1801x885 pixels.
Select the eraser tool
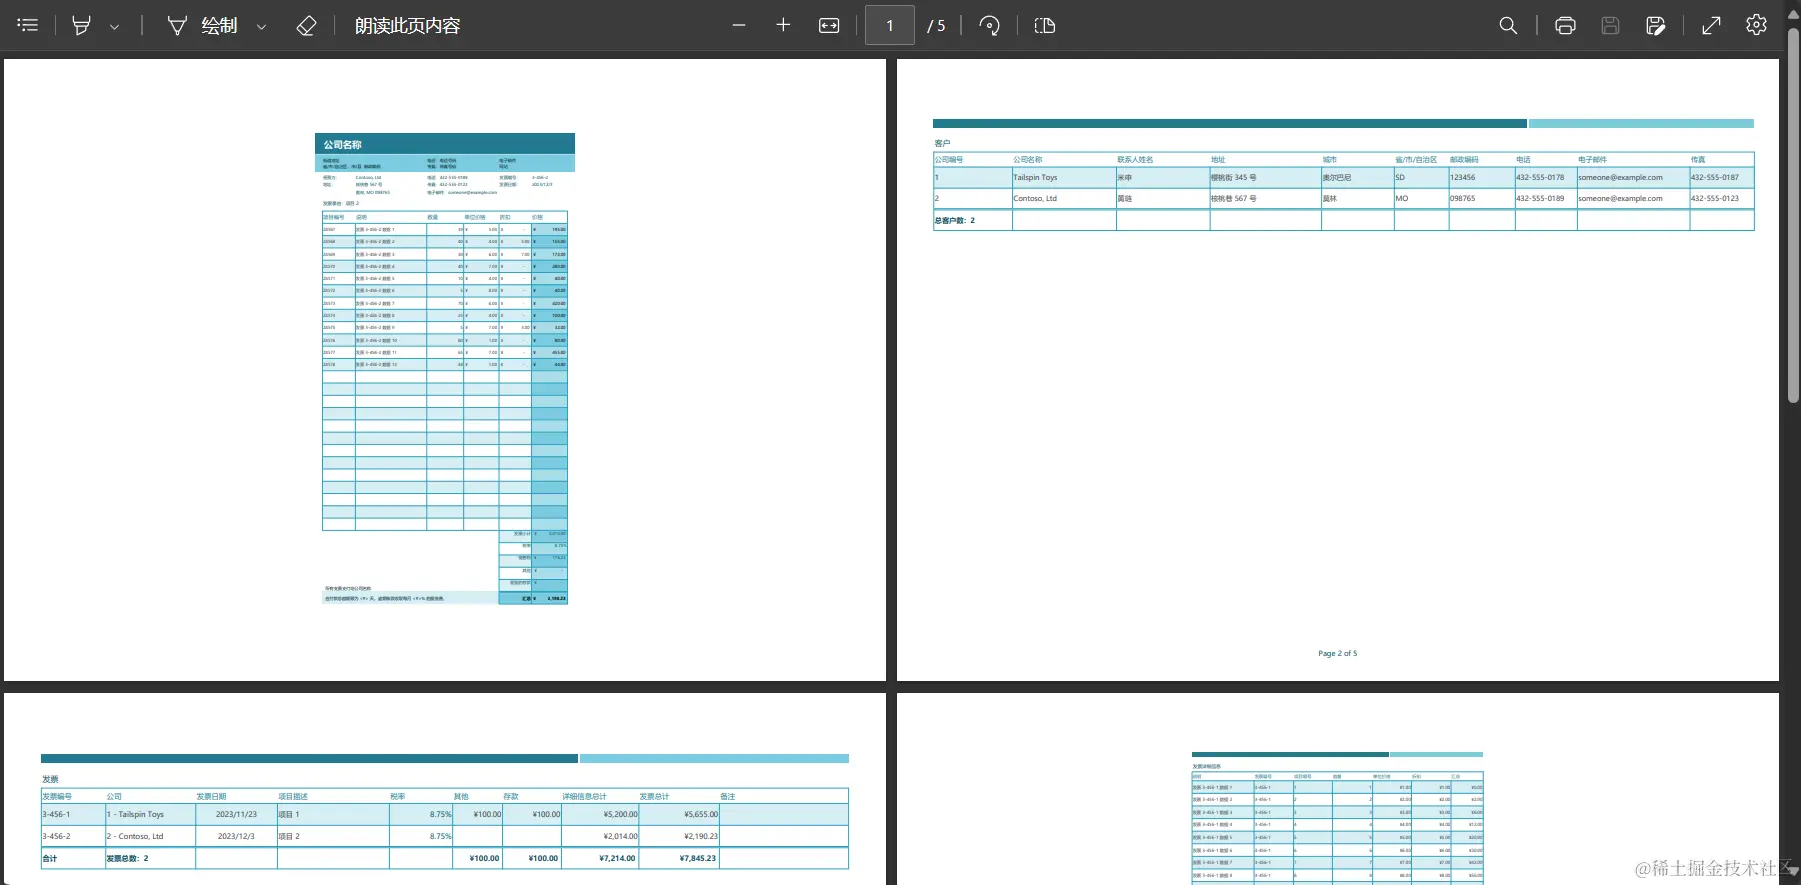coord(307,25)
